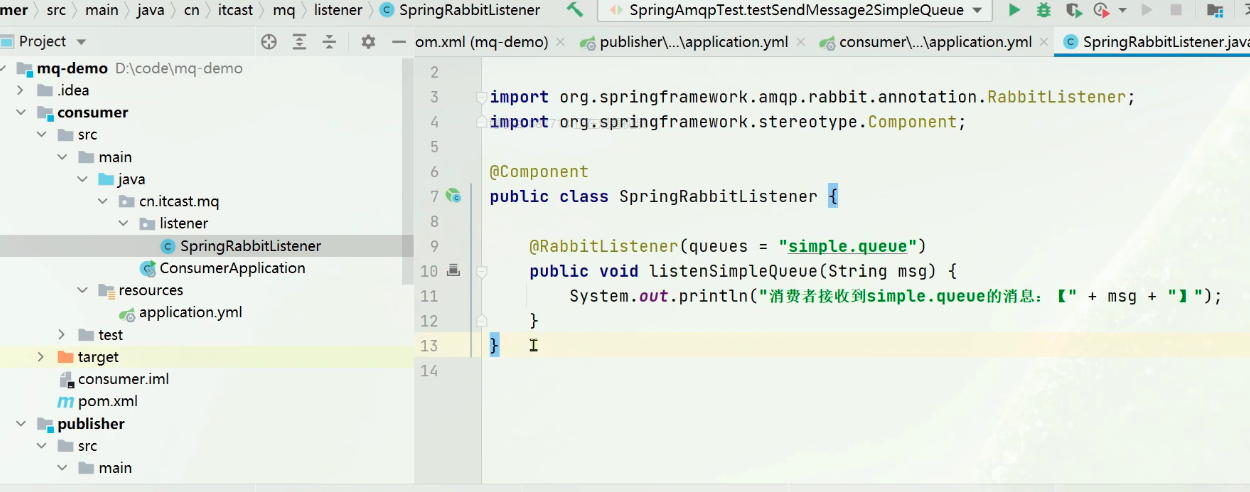The height and width of the screenshot is (492, 1250).
Task: Fold the imports block at line 3
Action: click(x=481, y=97)
